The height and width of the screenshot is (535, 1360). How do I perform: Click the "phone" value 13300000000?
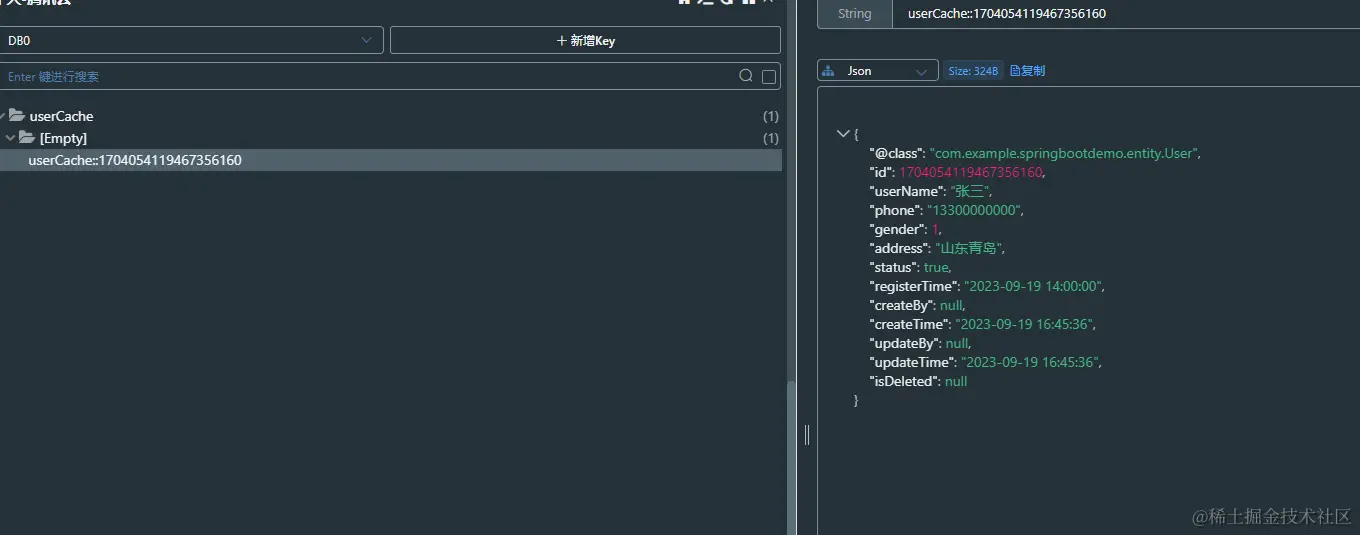pyautogui.click(x=974, y=210)
